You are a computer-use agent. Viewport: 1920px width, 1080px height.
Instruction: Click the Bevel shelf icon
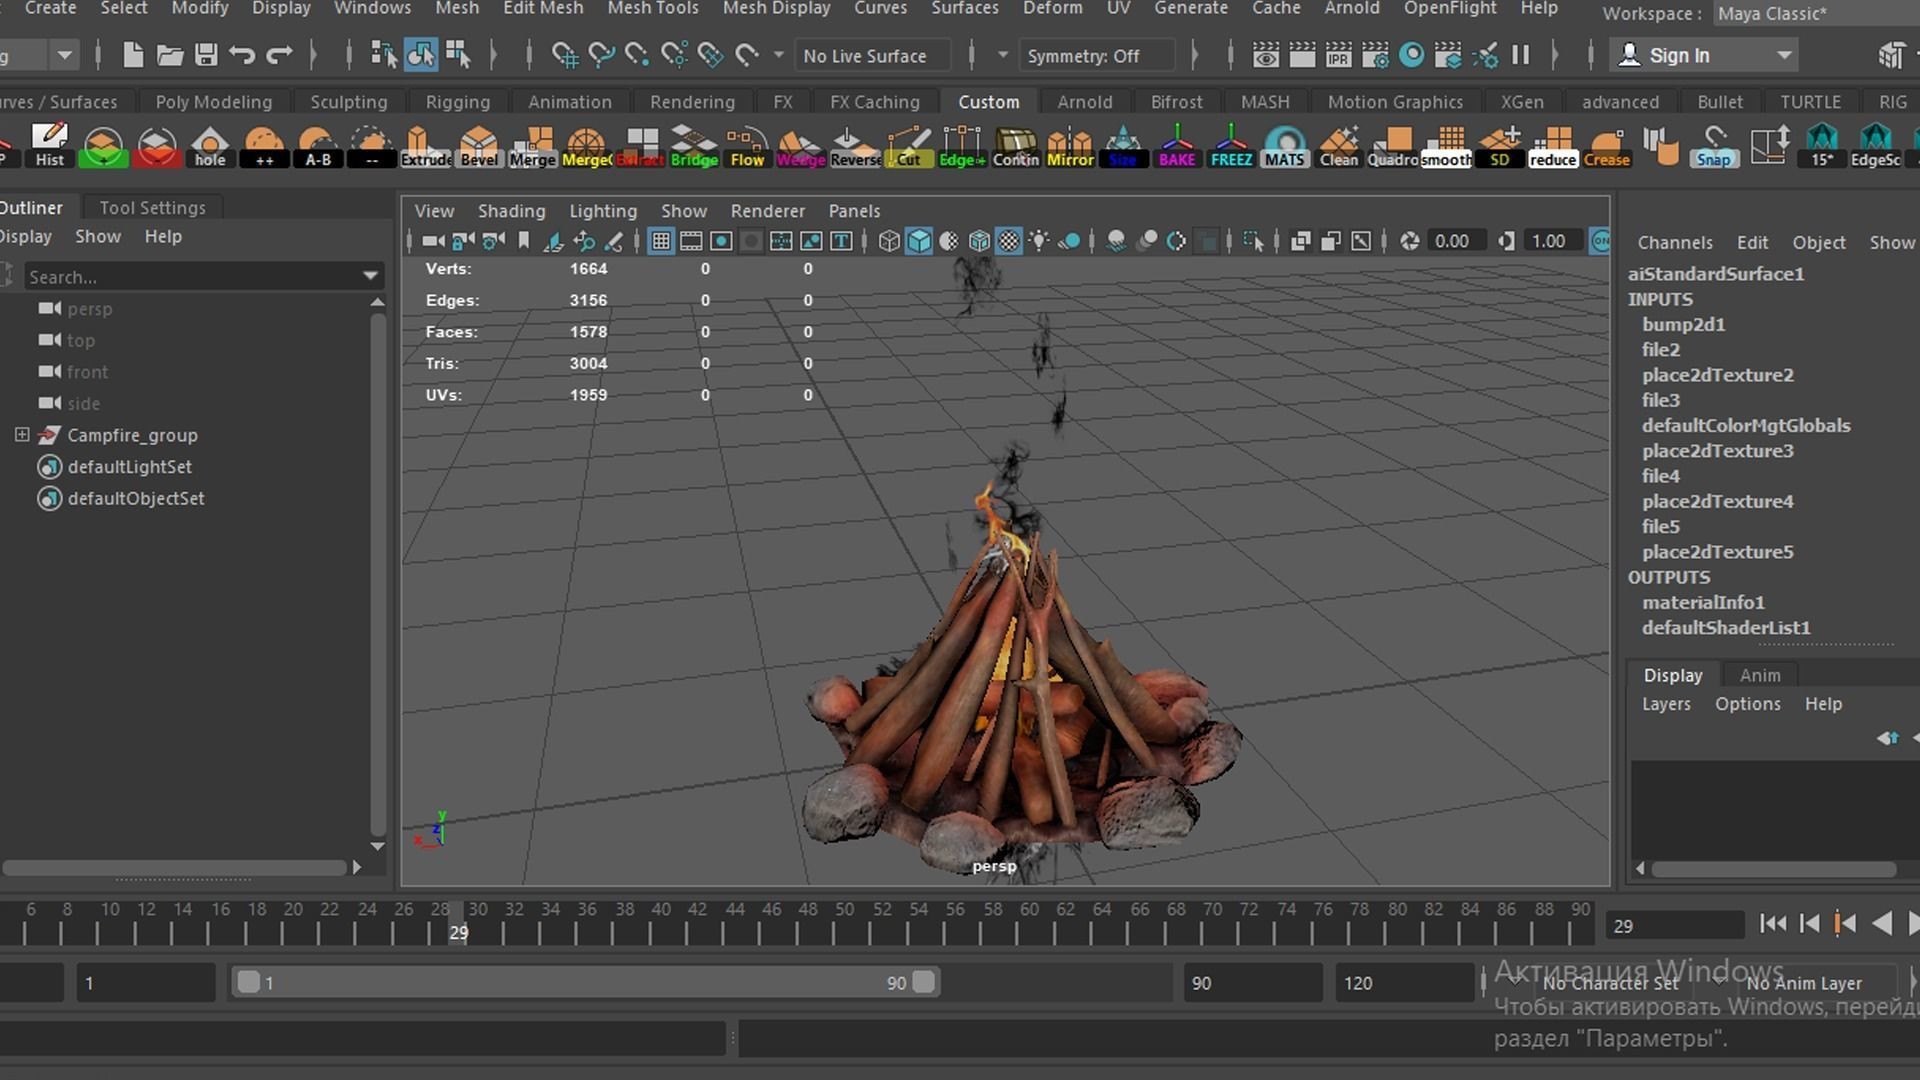(479, 146)
